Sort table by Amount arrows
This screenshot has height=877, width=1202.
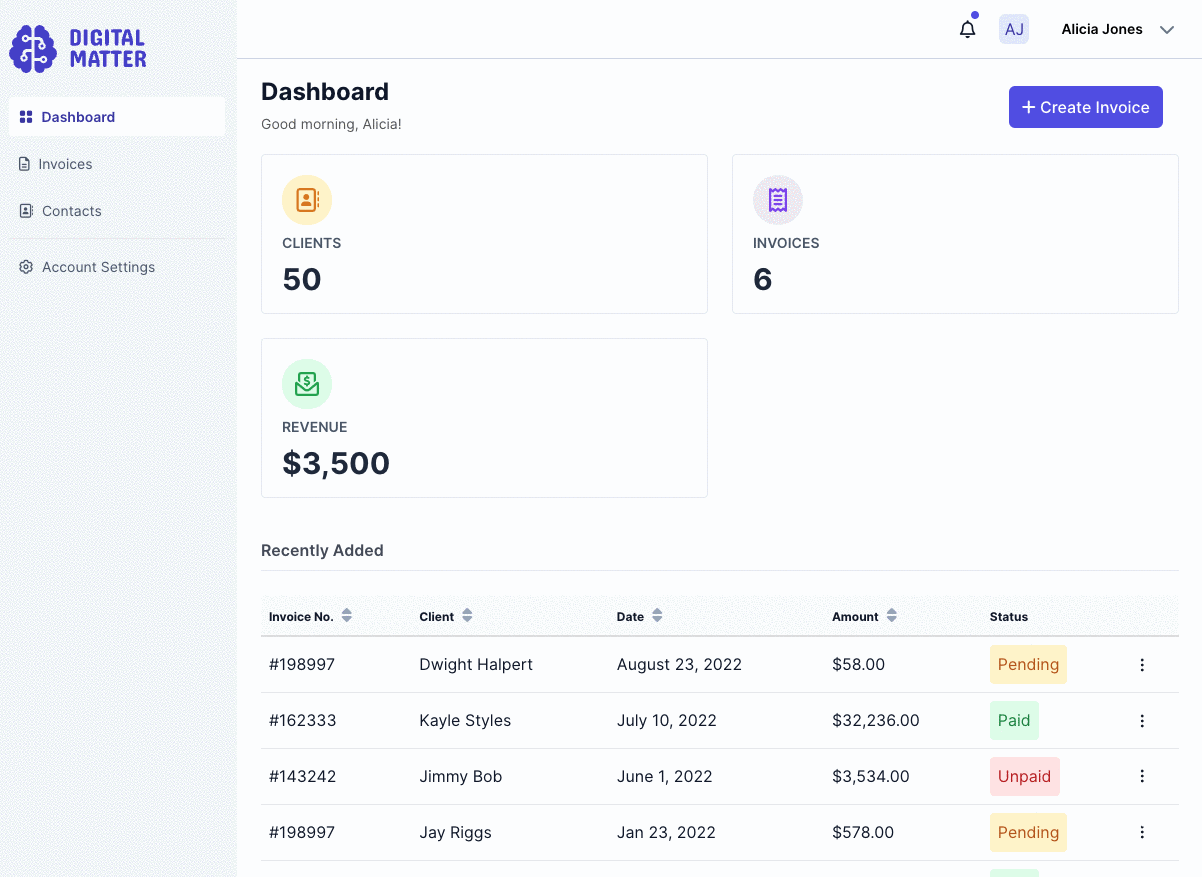coord(892,616)
